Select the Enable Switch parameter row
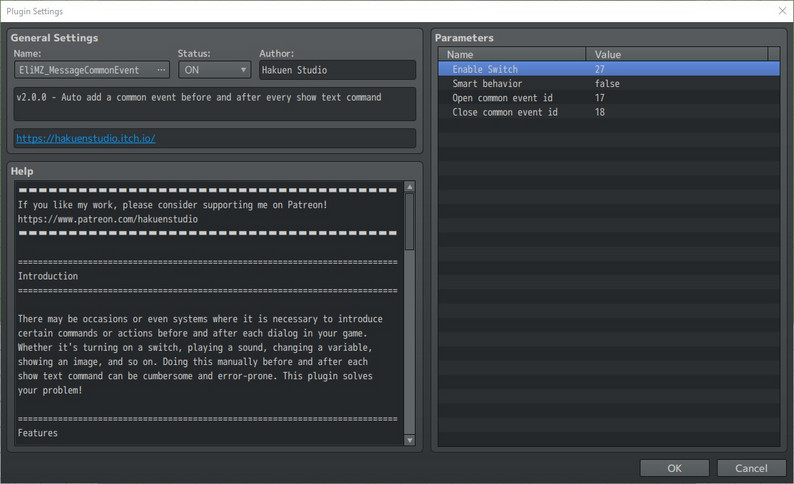 pyautogui.click(x=609, y=69)
